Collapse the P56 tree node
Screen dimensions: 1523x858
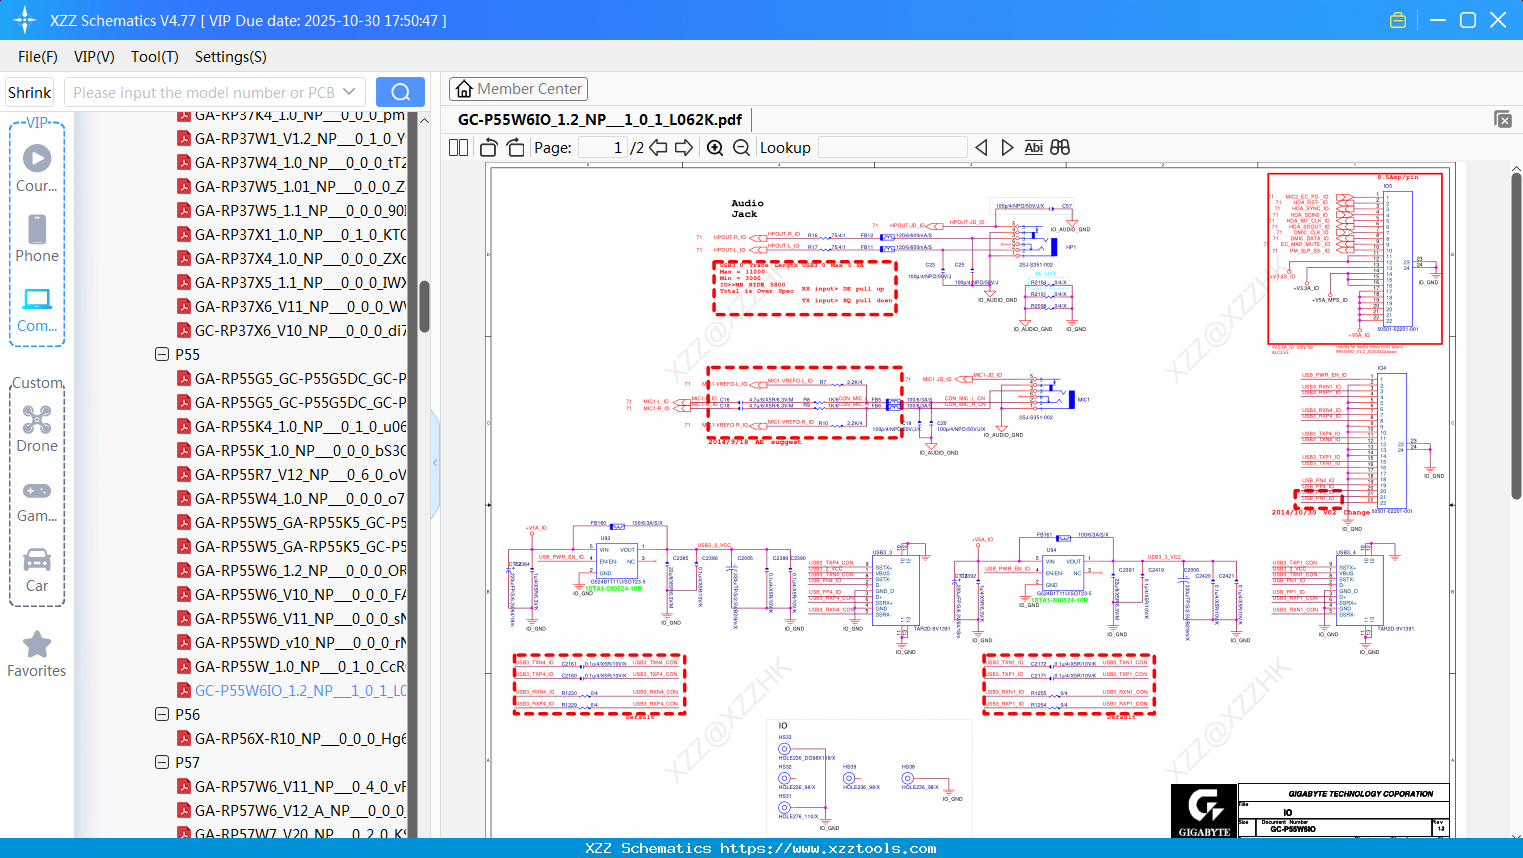tap(162, 714)
